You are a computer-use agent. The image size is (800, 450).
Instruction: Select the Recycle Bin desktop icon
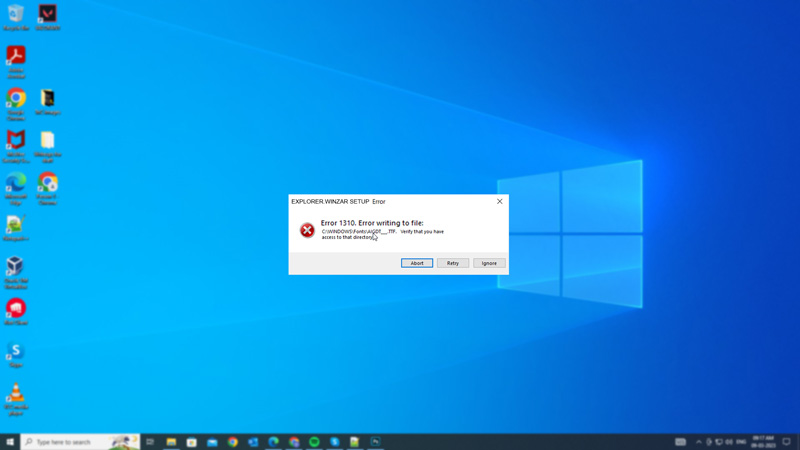pos(16,17)
